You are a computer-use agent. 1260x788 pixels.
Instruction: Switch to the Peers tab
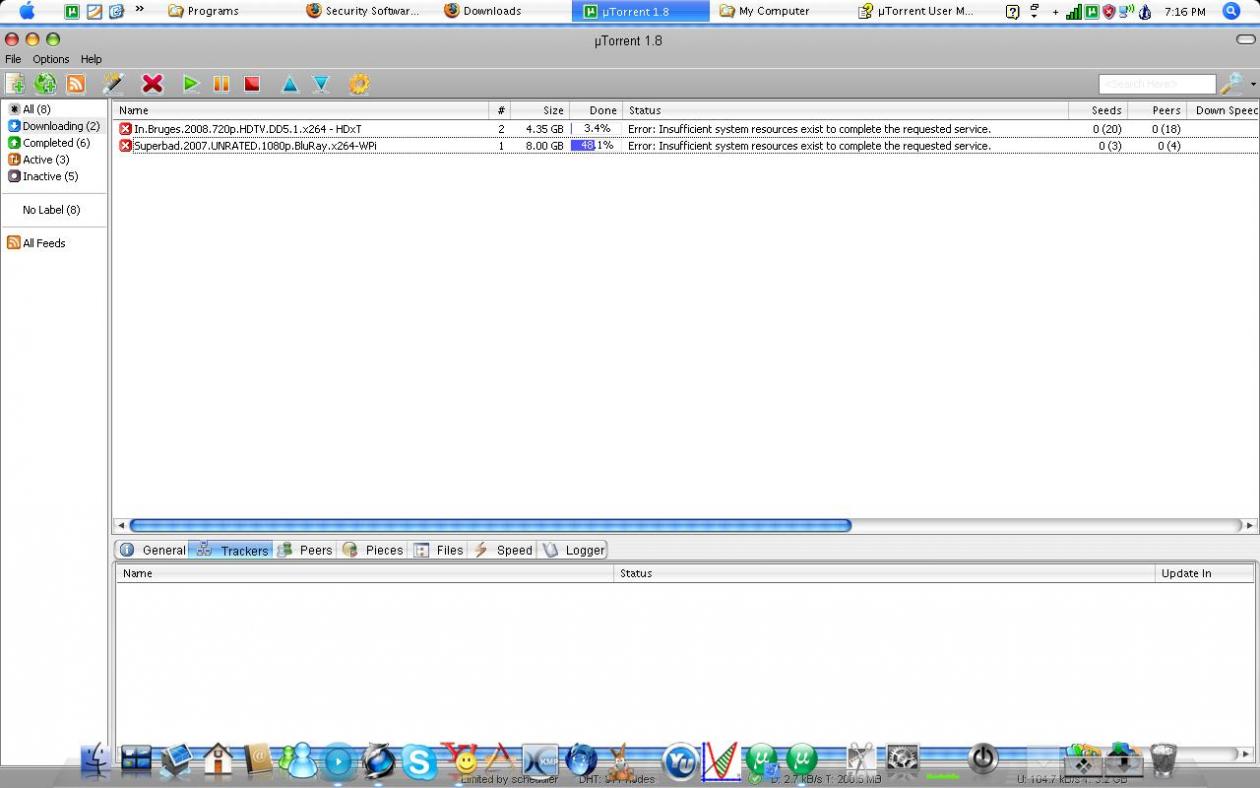305,550
